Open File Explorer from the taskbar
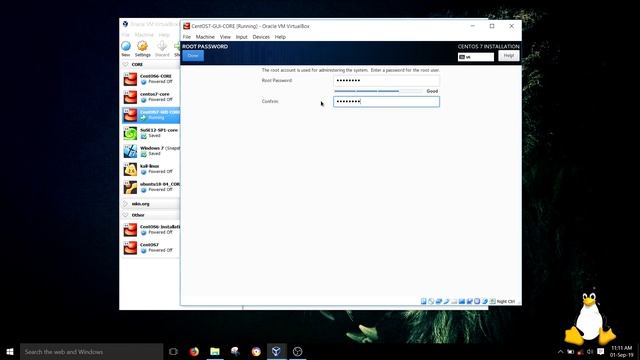Screen dimensions: 640x360 coord(215,351)
